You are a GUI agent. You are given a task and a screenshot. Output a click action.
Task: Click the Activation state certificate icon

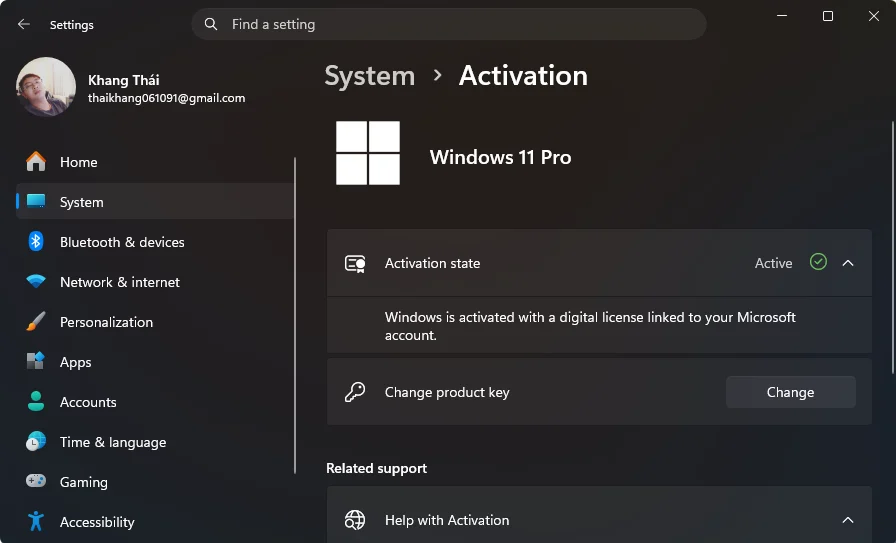point(355,263)
